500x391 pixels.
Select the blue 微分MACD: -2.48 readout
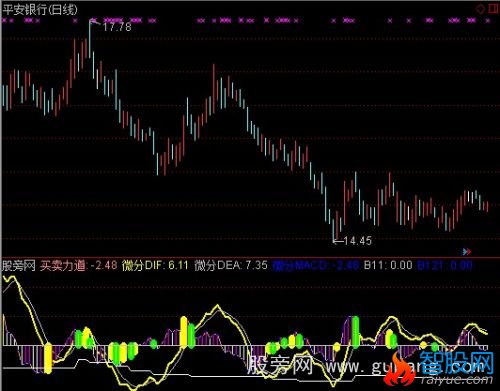click(316, 266)
